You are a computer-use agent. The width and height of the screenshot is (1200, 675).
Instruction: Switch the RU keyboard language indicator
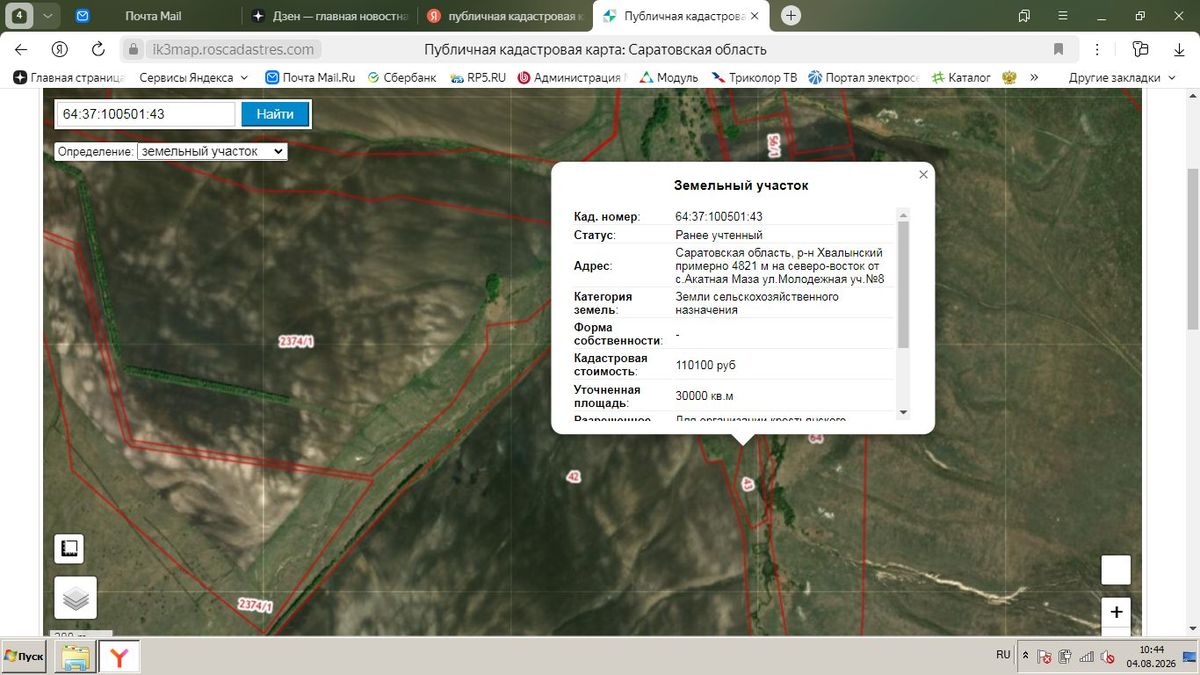point(1003,655)
